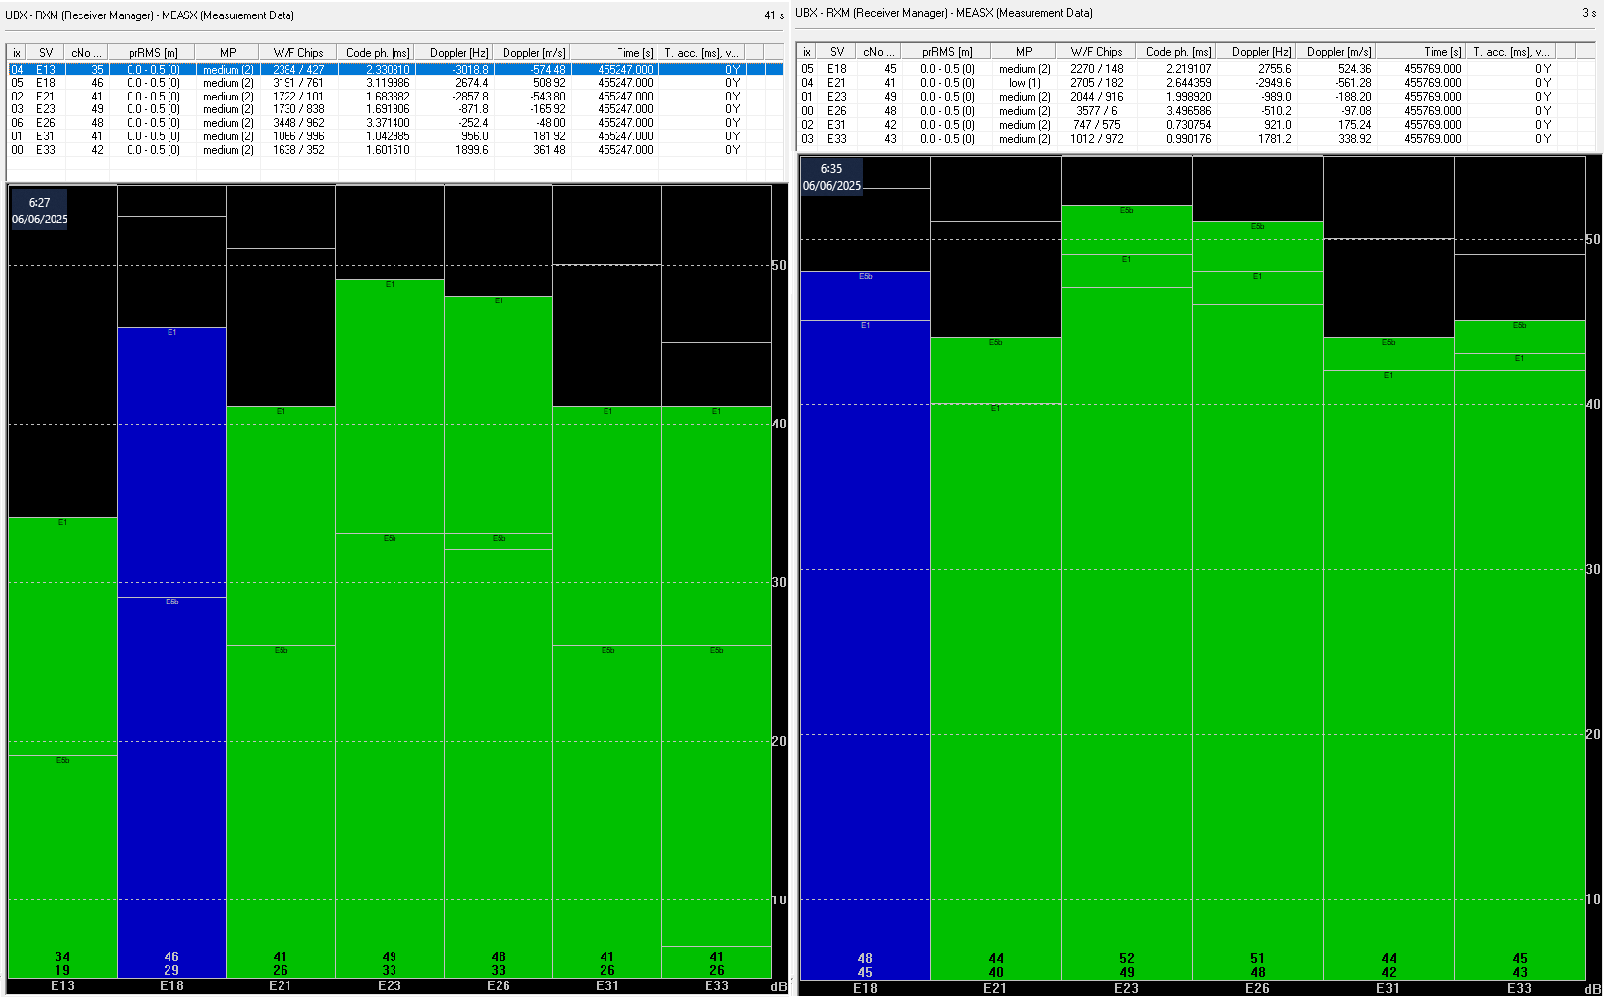Click the E33 signal bar in the 6:27 chart
This screenshot has height=997, width=1605.
tap(717, 692)
